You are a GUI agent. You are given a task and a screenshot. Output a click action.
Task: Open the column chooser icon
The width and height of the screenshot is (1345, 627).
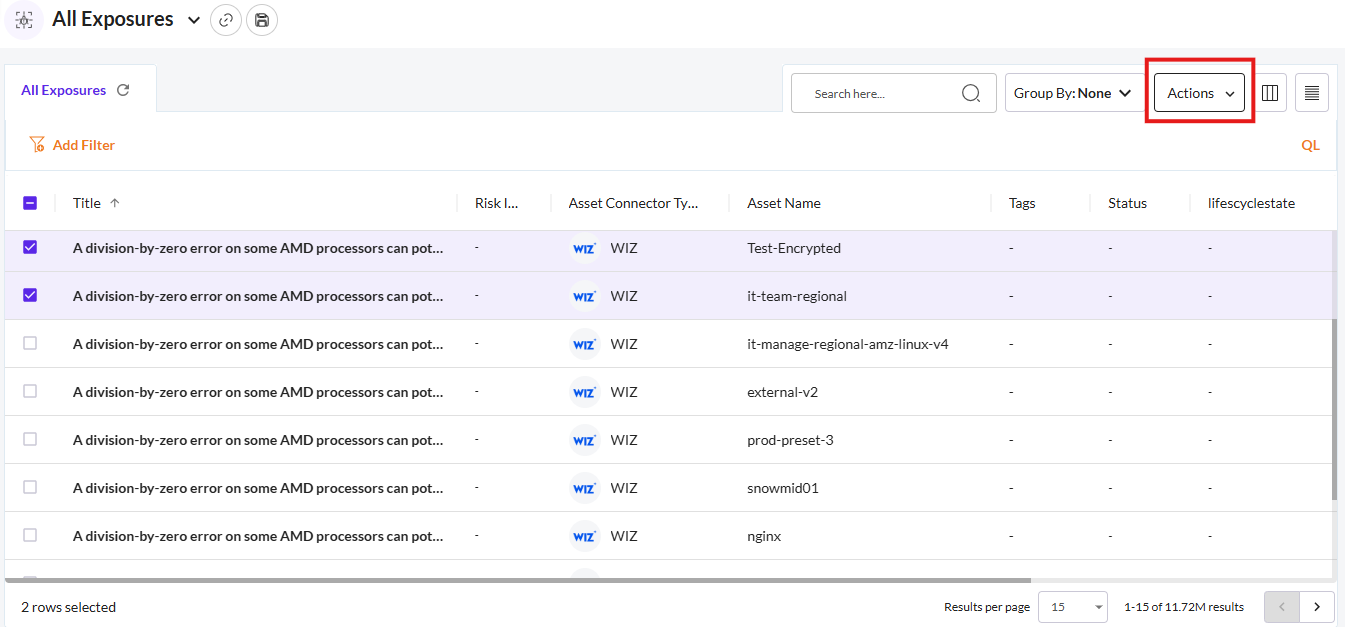coord(1270,93)
